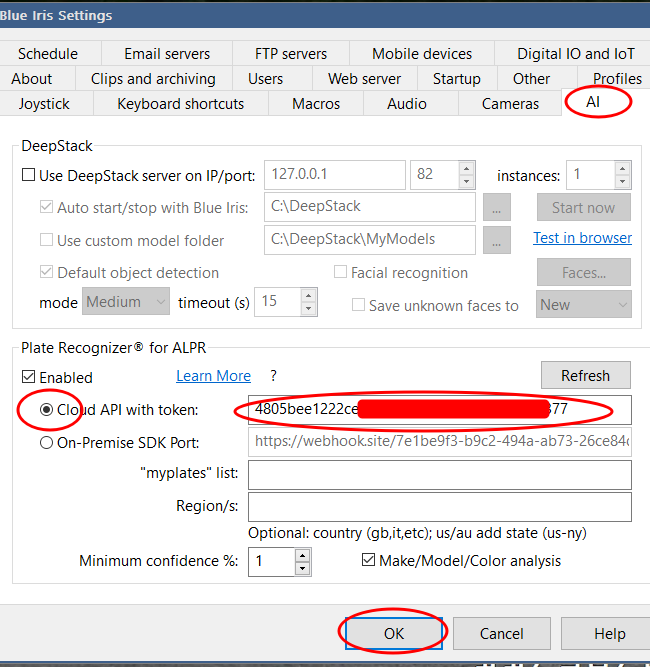Image resolution: width=650 pixels, height=667 pixels.
Task: Toggle Plate Recognizer Enabled checkbox
Action: (x=29, y=376)
